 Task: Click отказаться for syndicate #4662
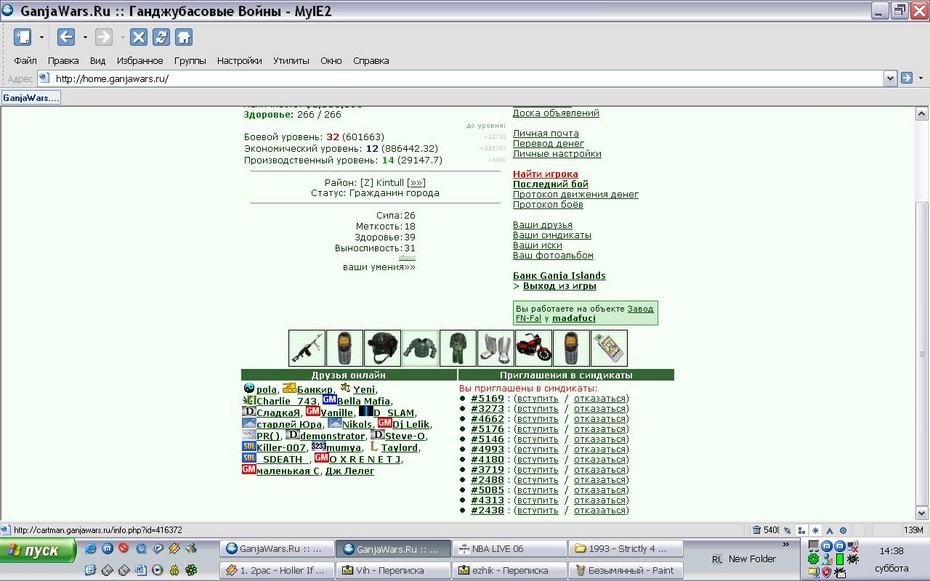click(600, 419)
